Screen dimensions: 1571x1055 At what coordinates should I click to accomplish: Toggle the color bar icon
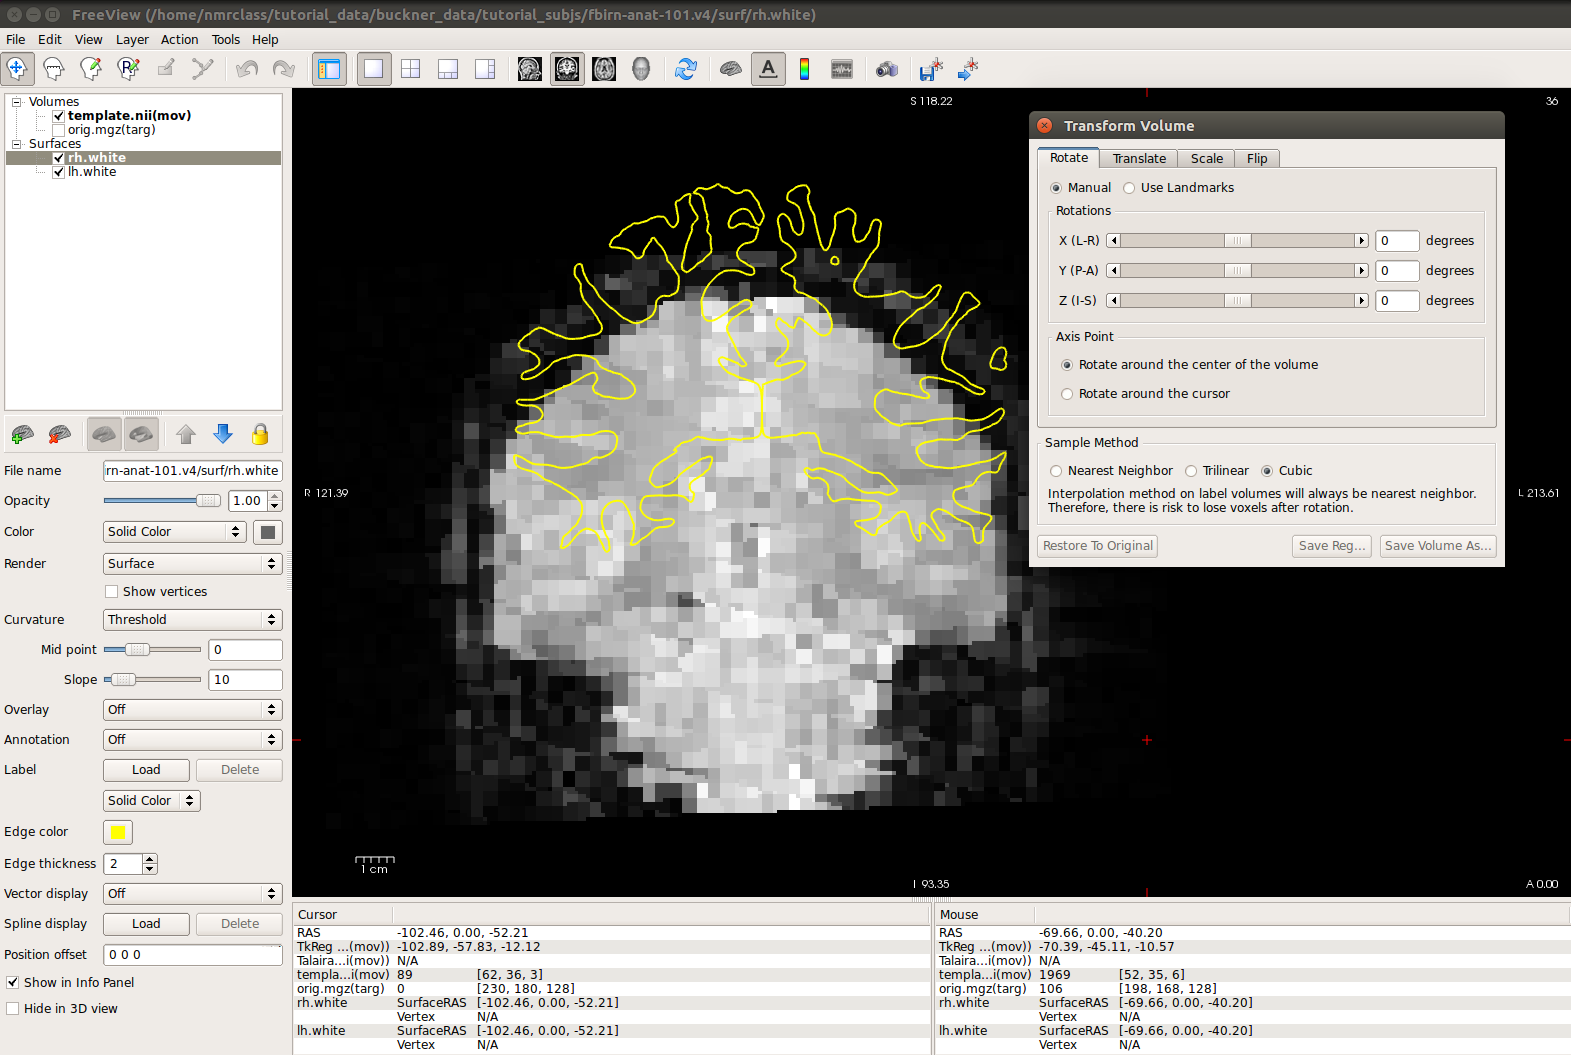click(804, 69)
